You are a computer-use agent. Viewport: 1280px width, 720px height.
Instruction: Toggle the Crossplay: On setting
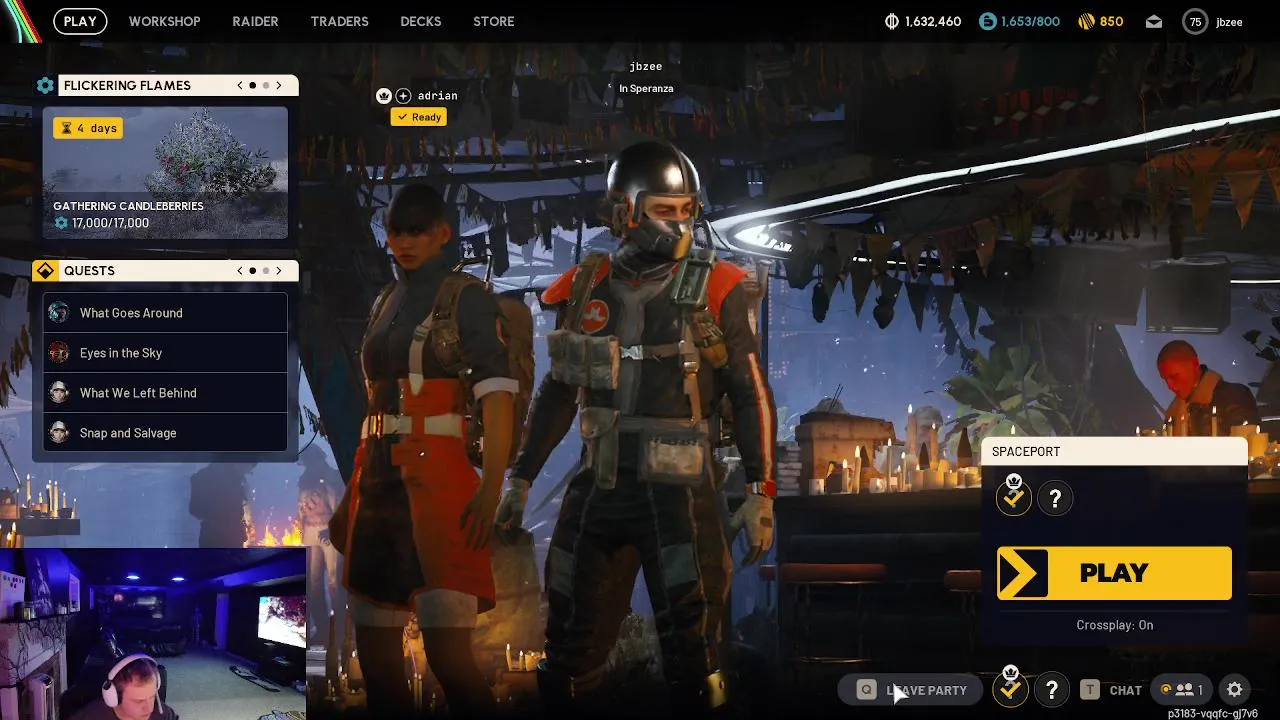point(1114,625)
